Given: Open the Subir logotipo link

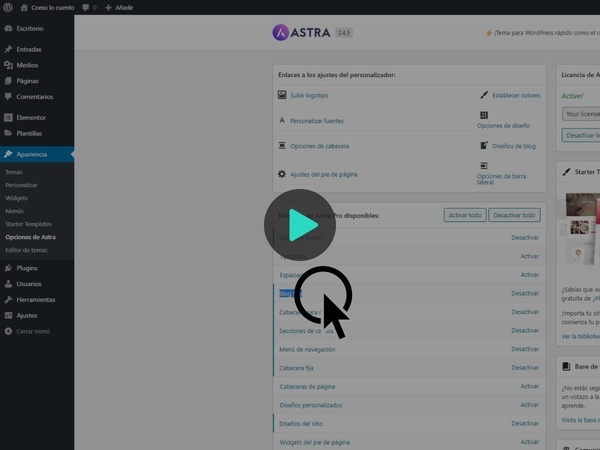Looking at the screenshot, I should [309, 96].
